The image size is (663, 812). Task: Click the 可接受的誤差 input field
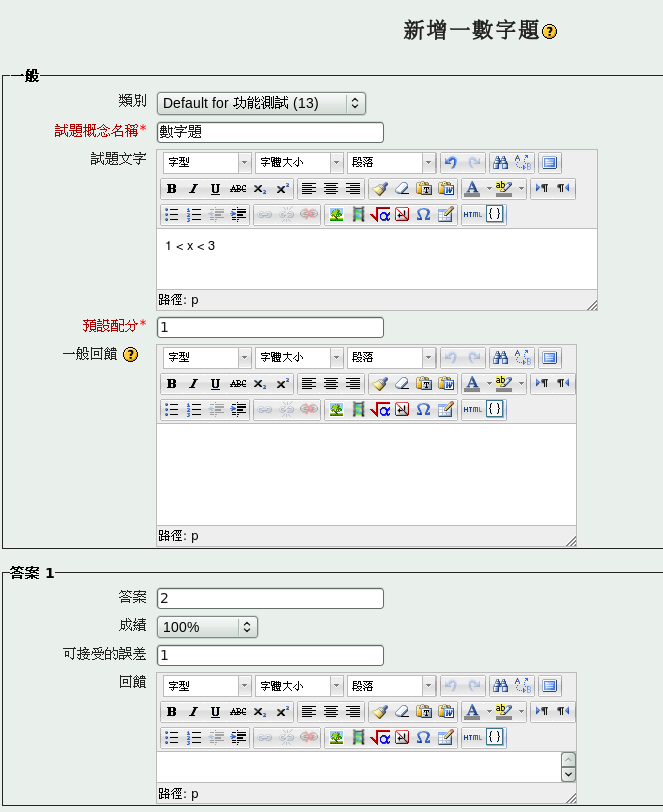(x=270, y=656)
